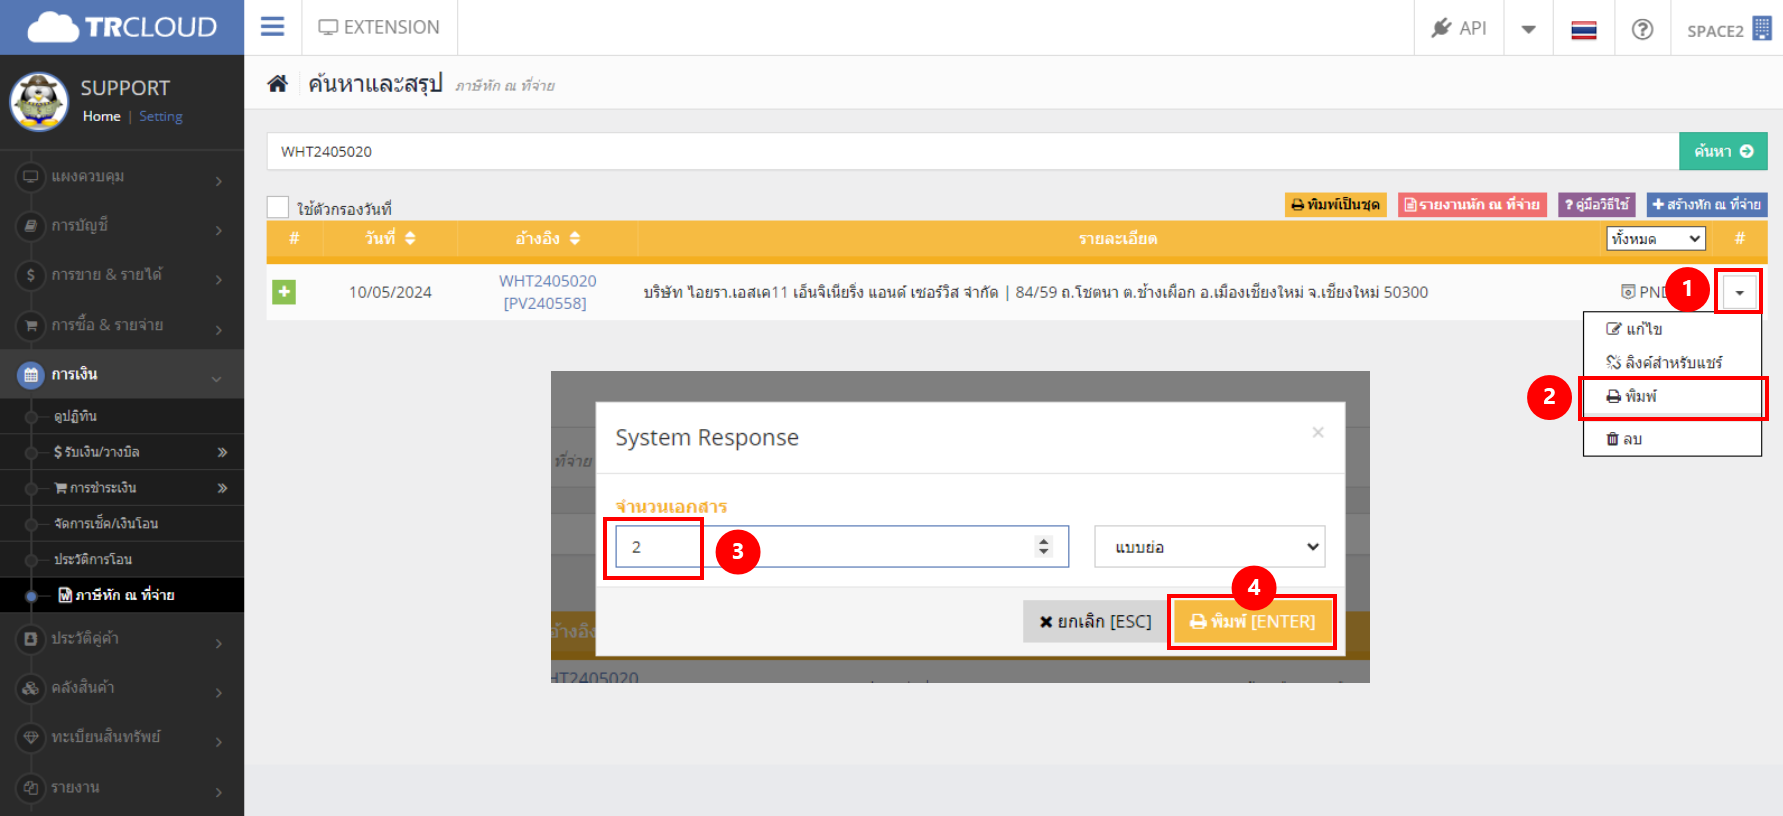Expand the การบัญชี accounting sidebar menu

pos(122,226)
